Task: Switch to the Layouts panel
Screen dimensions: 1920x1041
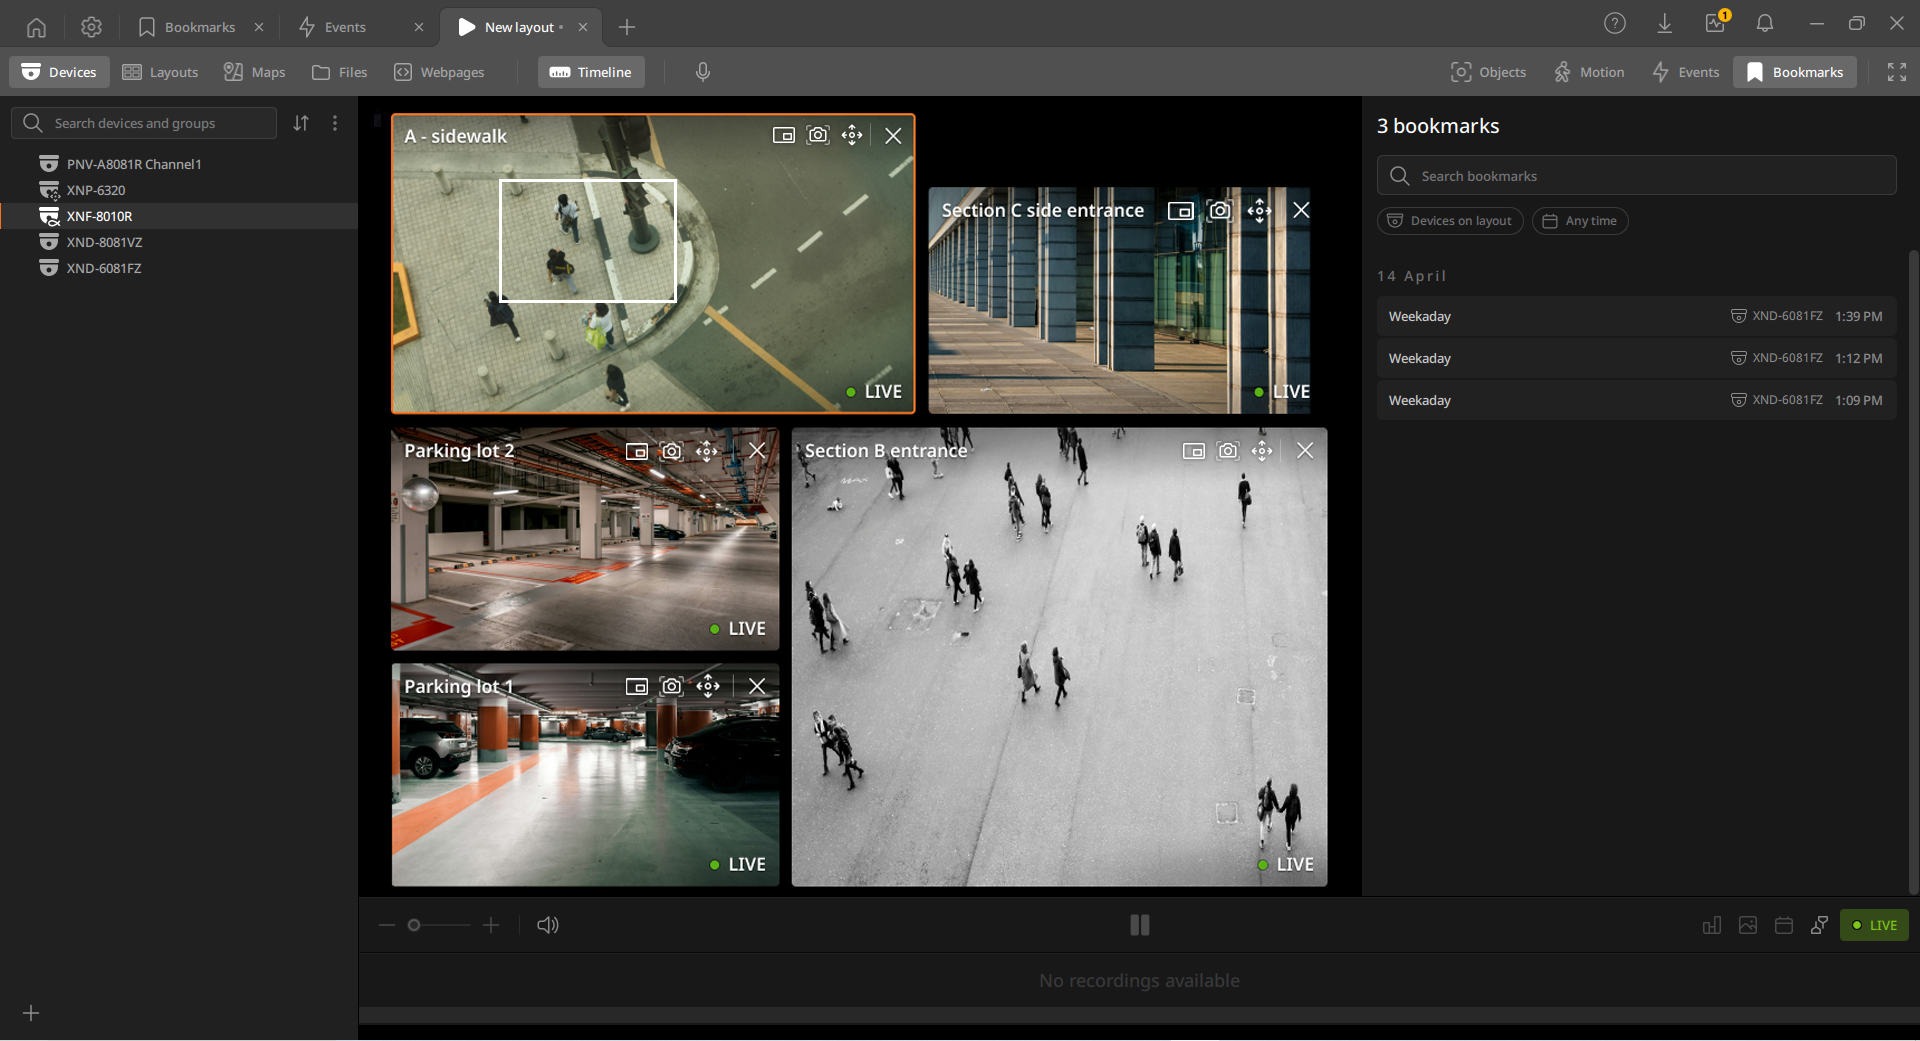Action: pyautogui.click(x=160, y=72)
